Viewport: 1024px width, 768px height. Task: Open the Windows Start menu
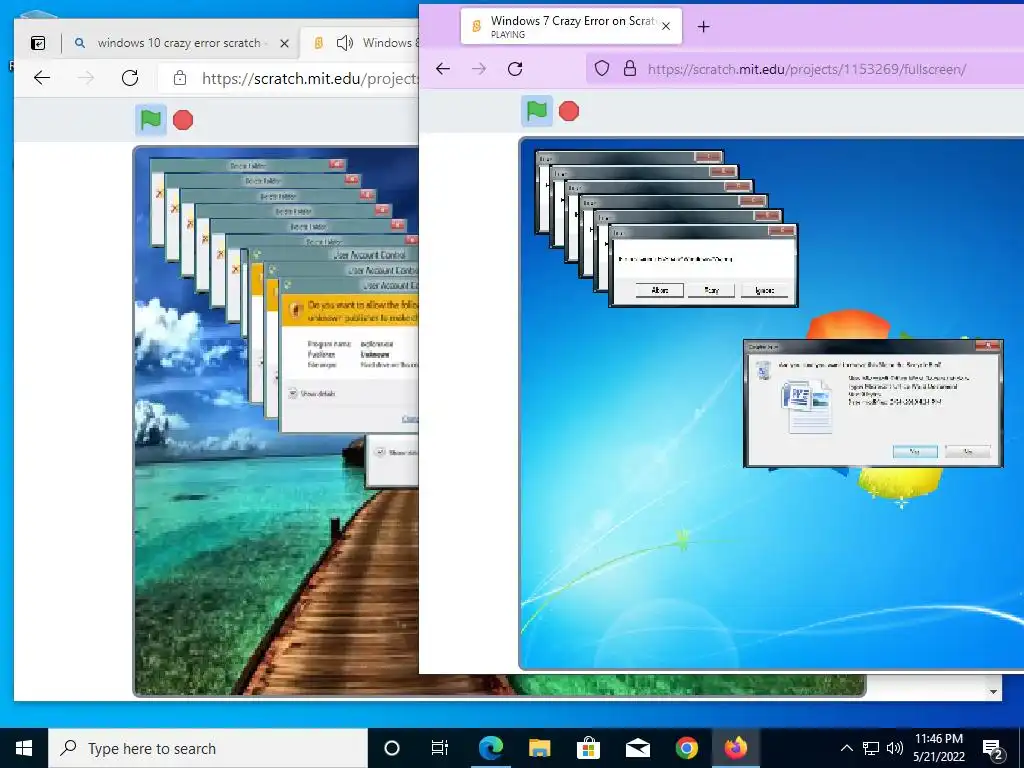(x=24, y=748)
